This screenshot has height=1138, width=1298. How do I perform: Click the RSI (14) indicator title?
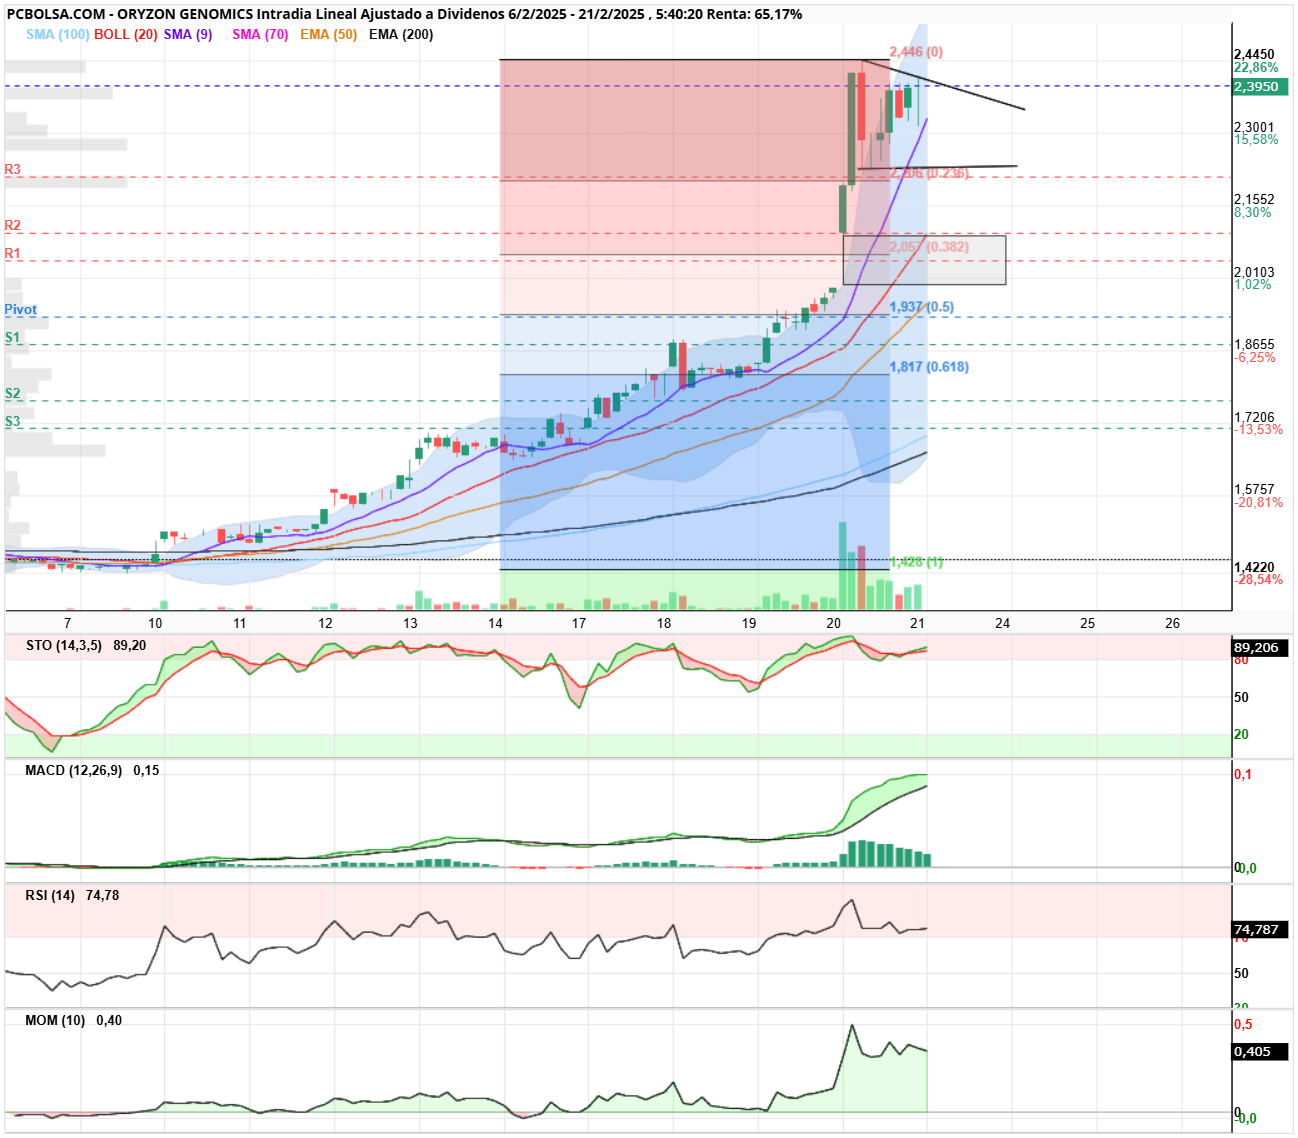pyautogui.click(x=50, y=896)
